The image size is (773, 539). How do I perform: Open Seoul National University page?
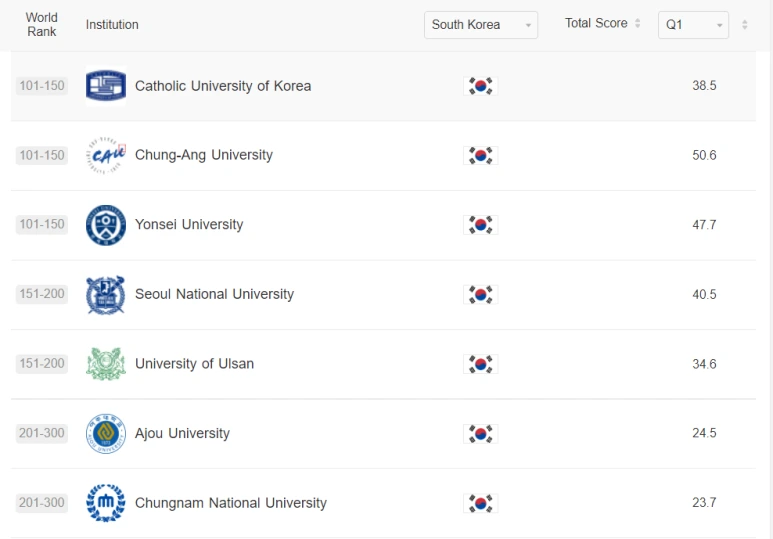[214, 295]
